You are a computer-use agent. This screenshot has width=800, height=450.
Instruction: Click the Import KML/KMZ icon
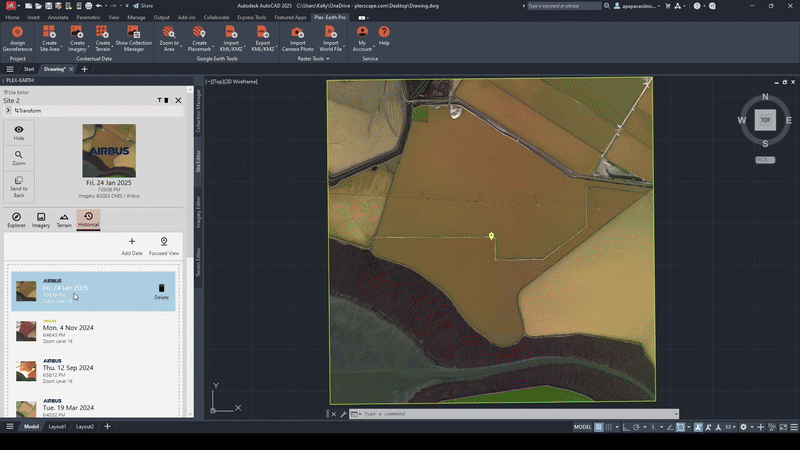point(231,32)
